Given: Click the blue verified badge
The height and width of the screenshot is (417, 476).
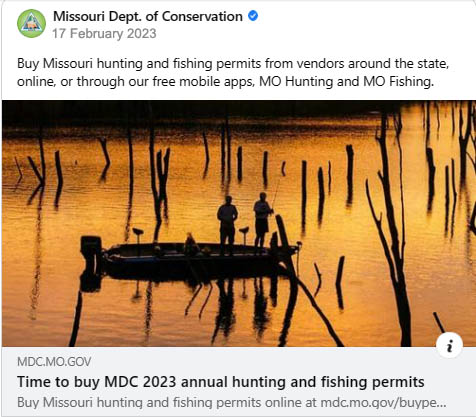Looking at the screenshot, I should click(x=253, y=16).
